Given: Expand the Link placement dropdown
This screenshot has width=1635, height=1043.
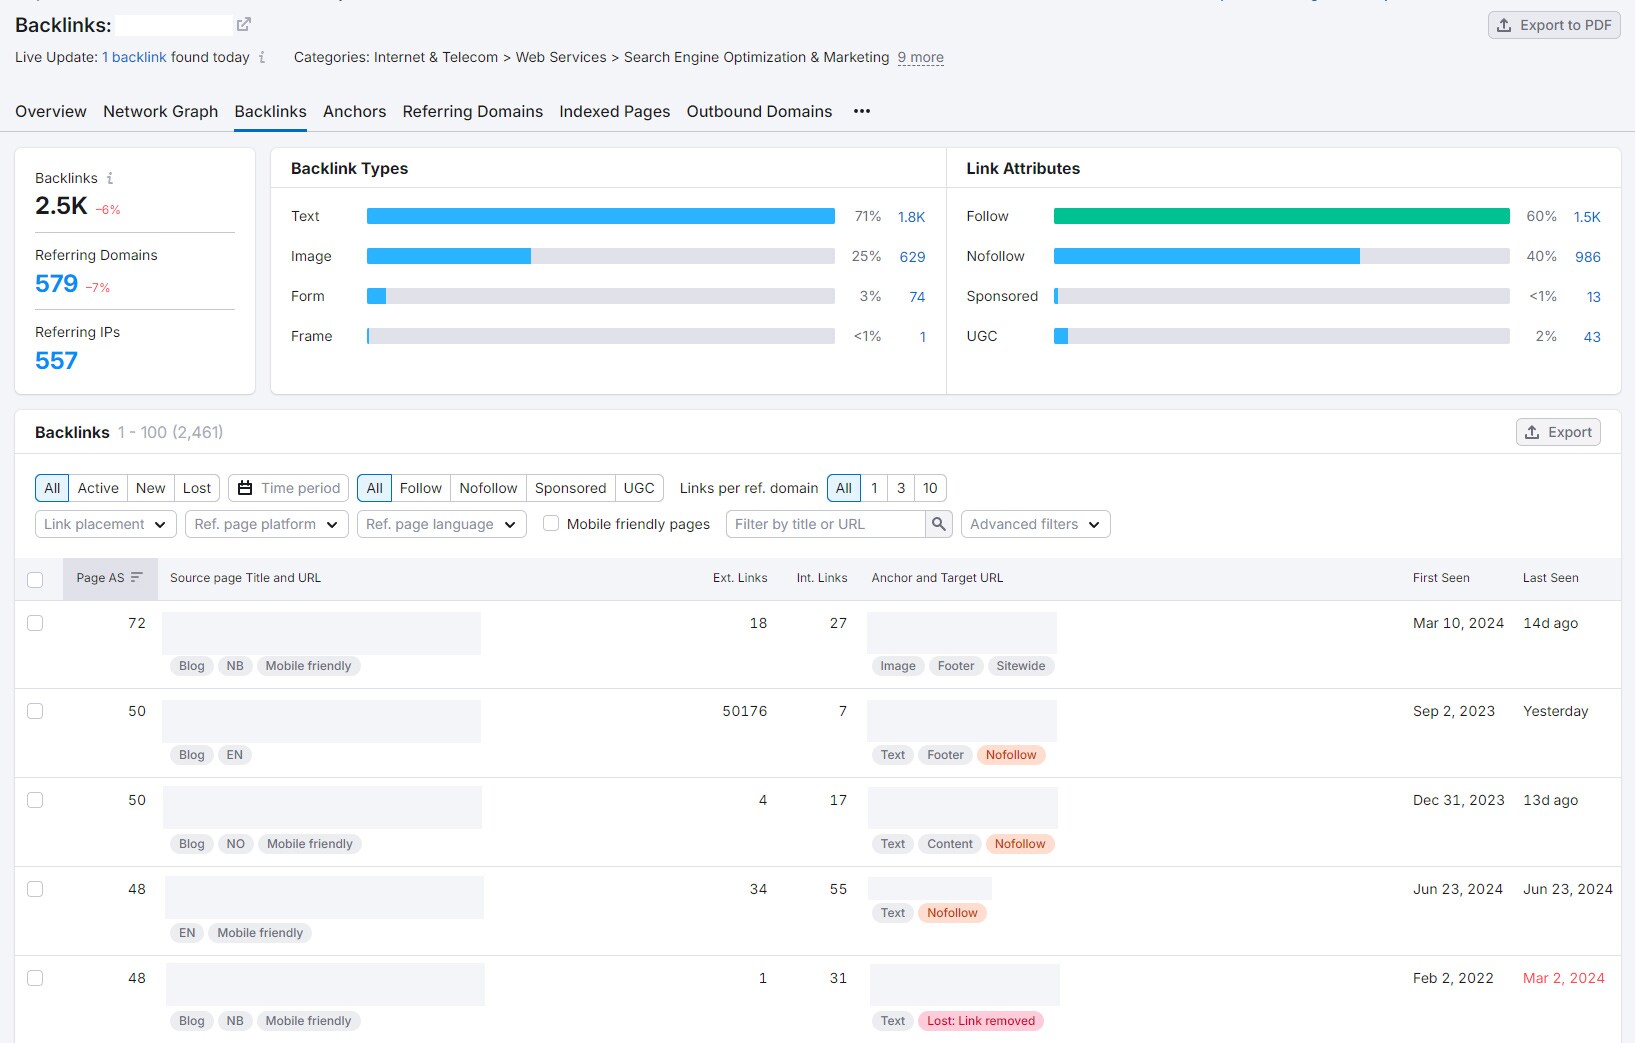Looking at the screenshot, I should coord(105,524).
